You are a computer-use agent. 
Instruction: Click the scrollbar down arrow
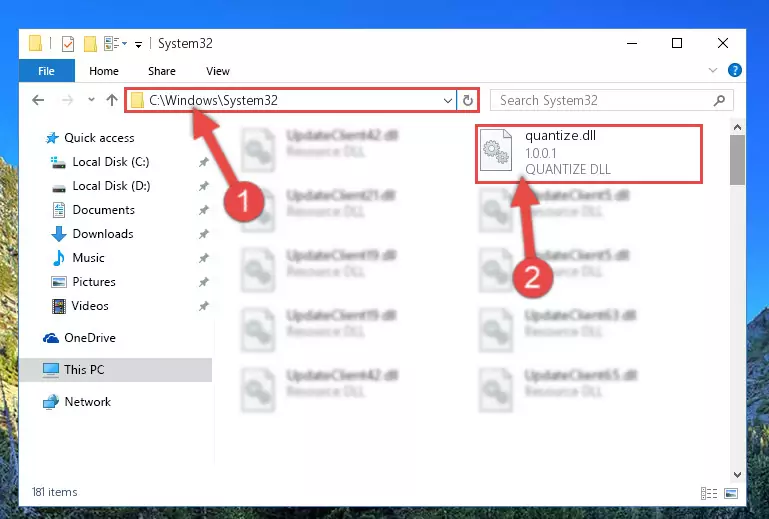pyautogui.click(x=737, y=475)
